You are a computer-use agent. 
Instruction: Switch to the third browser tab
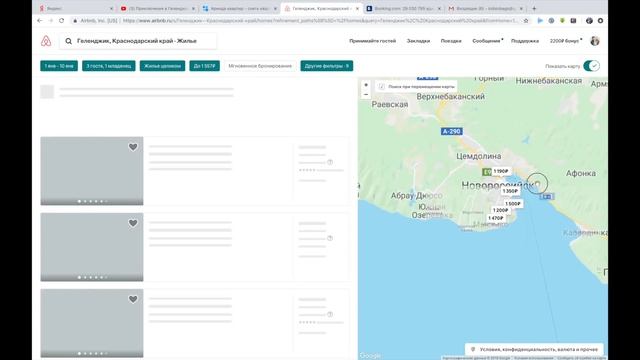pos(240,8)
